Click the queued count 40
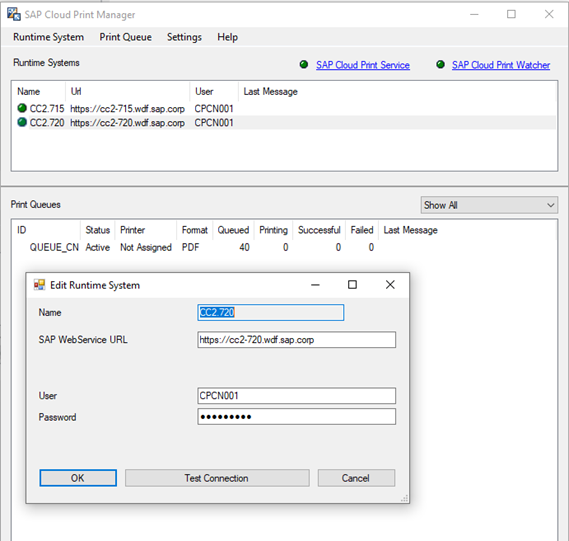Screen dimensions: 569x541 pyautogui.click(x=244, y=247)
